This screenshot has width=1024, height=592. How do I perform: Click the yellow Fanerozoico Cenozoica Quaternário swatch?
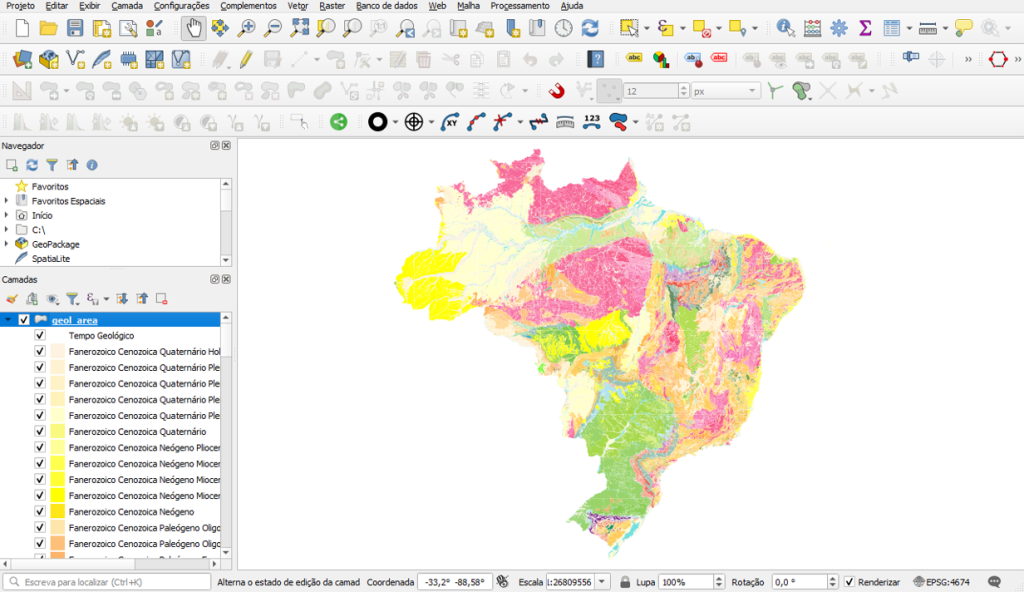[57, 432]
